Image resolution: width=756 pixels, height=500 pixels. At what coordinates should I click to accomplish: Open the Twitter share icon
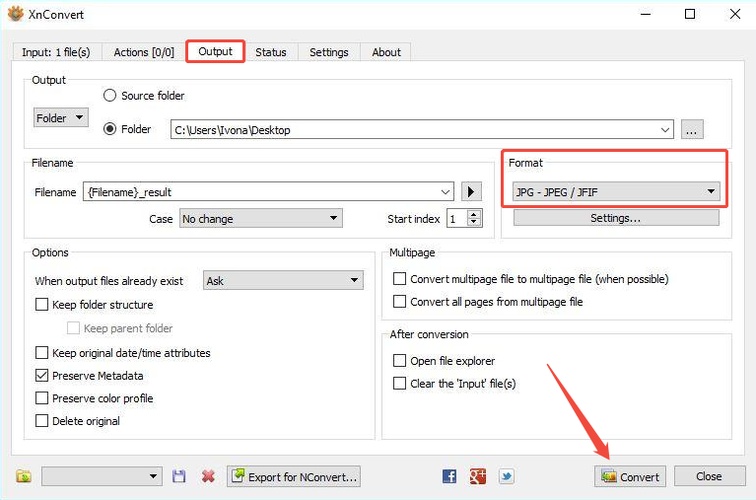(506, 476)
